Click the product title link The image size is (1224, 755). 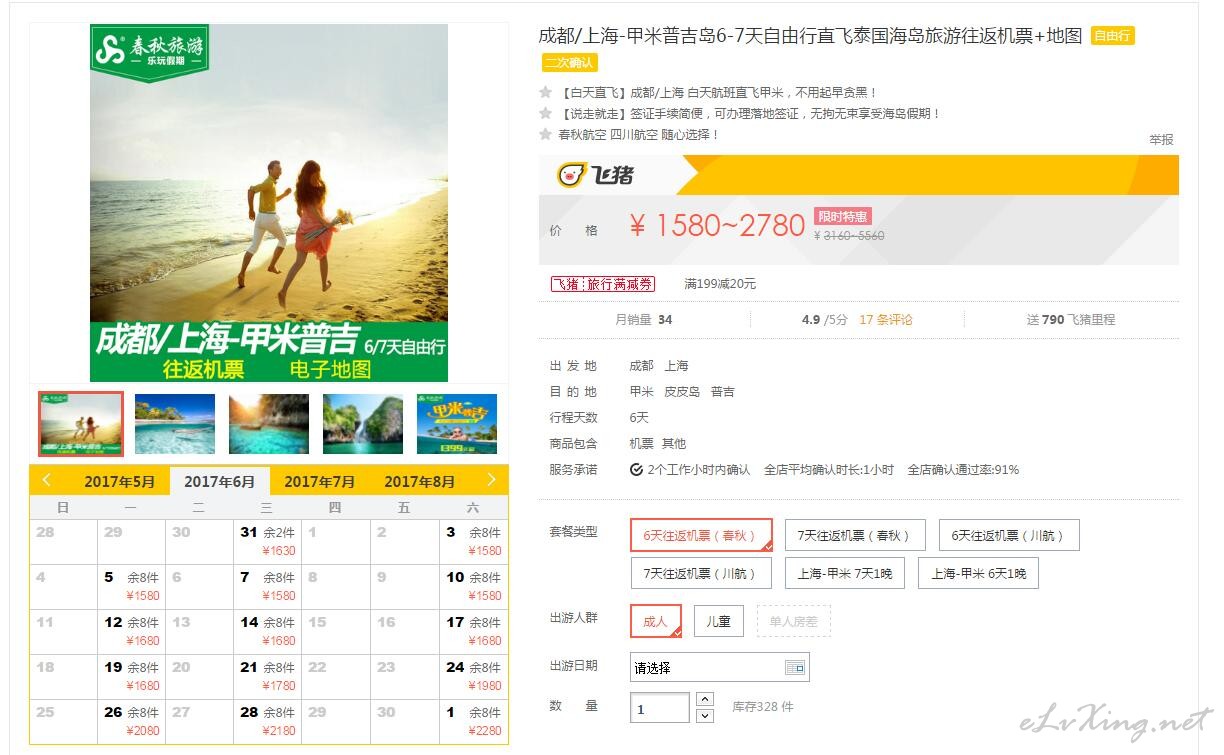(811, 36)
